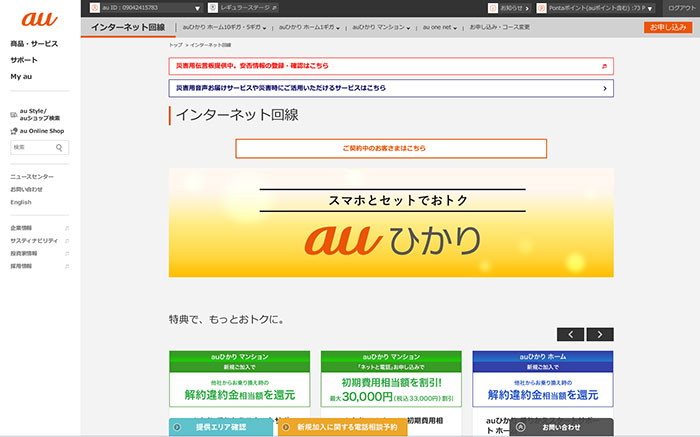Open サポート sidebar menu

(24, 60)
